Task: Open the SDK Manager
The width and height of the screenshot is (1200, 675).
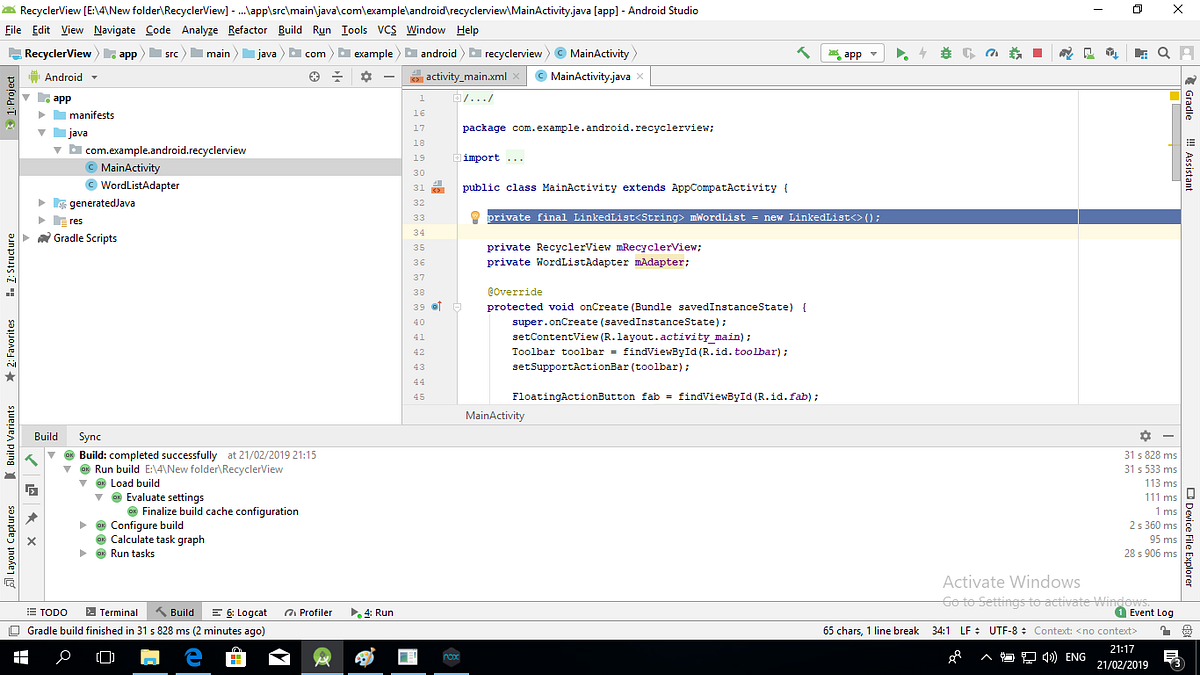Action: (x=1110, y=53)
